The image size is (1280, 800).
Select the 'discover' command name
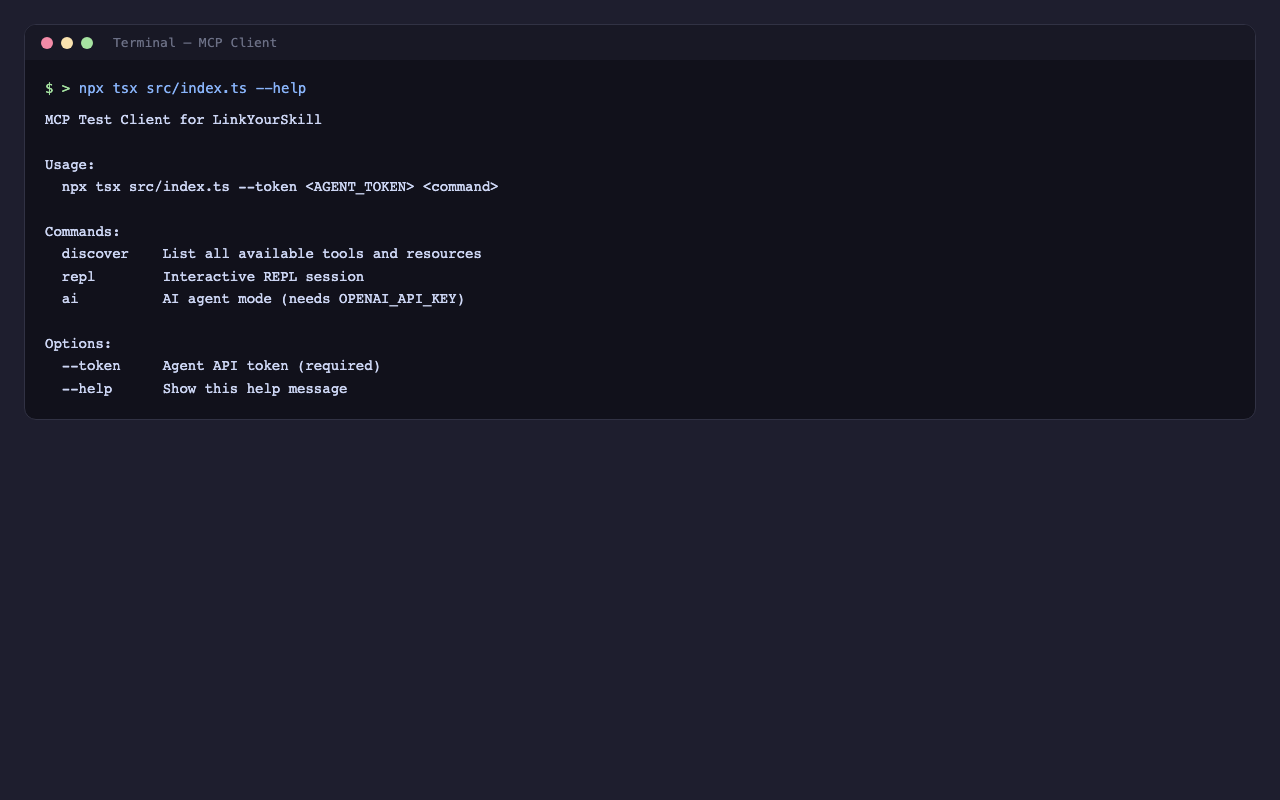(95, 254)
